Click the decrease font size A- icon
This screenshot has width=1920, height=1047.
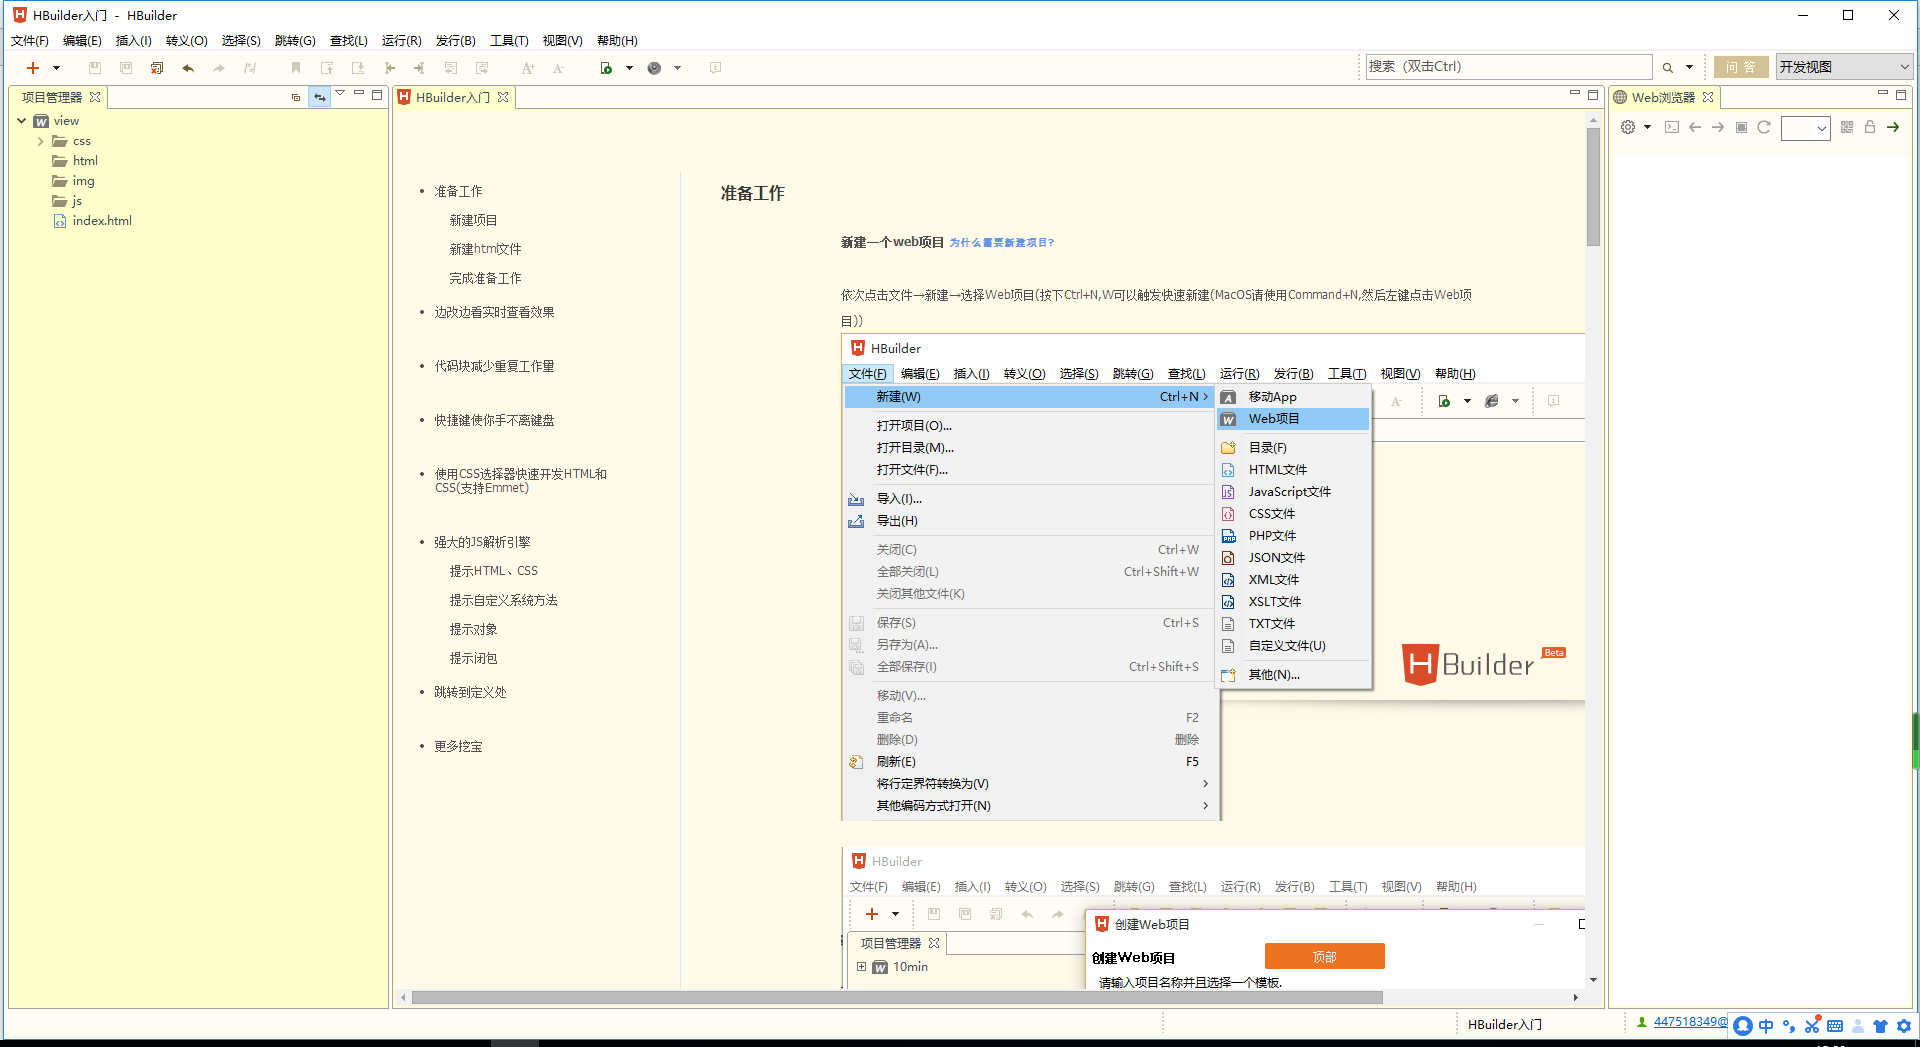pos(559,68)
